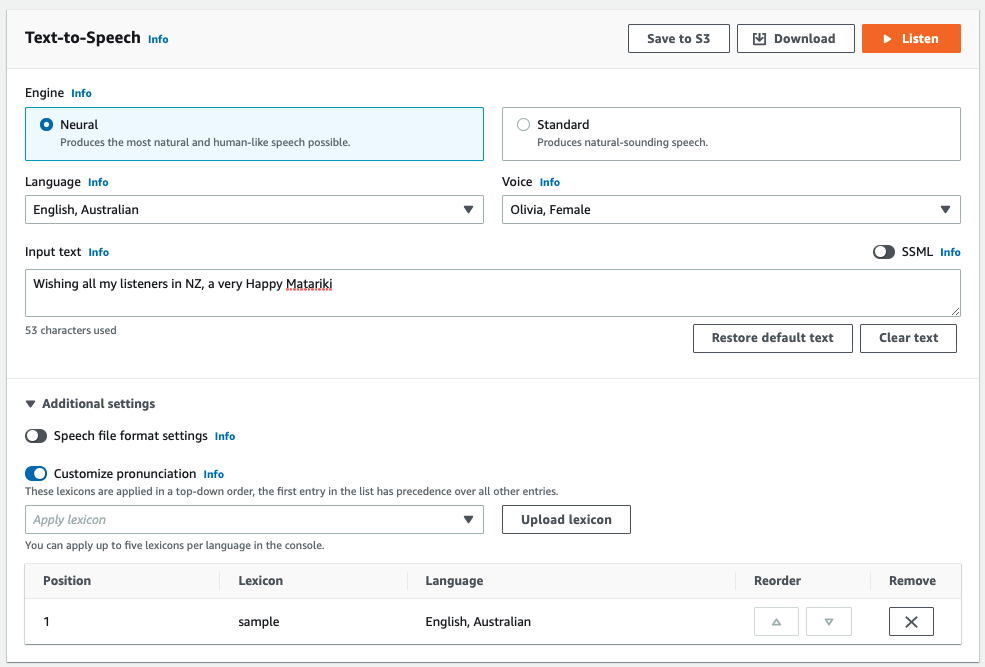Move sample lexicon up in order
The height and width of the screenshot is (667, 985).
(776, 622)
